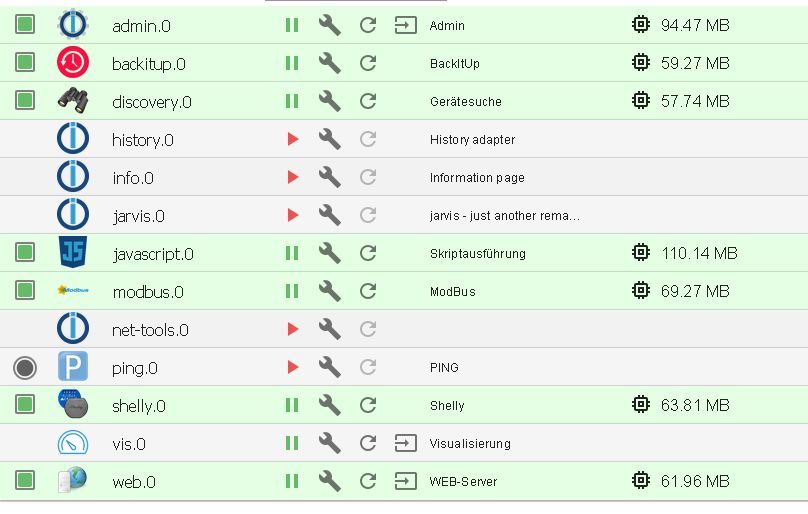Open the Admin web interface link icon
808x514 pixels.
(x=405, y=25)
